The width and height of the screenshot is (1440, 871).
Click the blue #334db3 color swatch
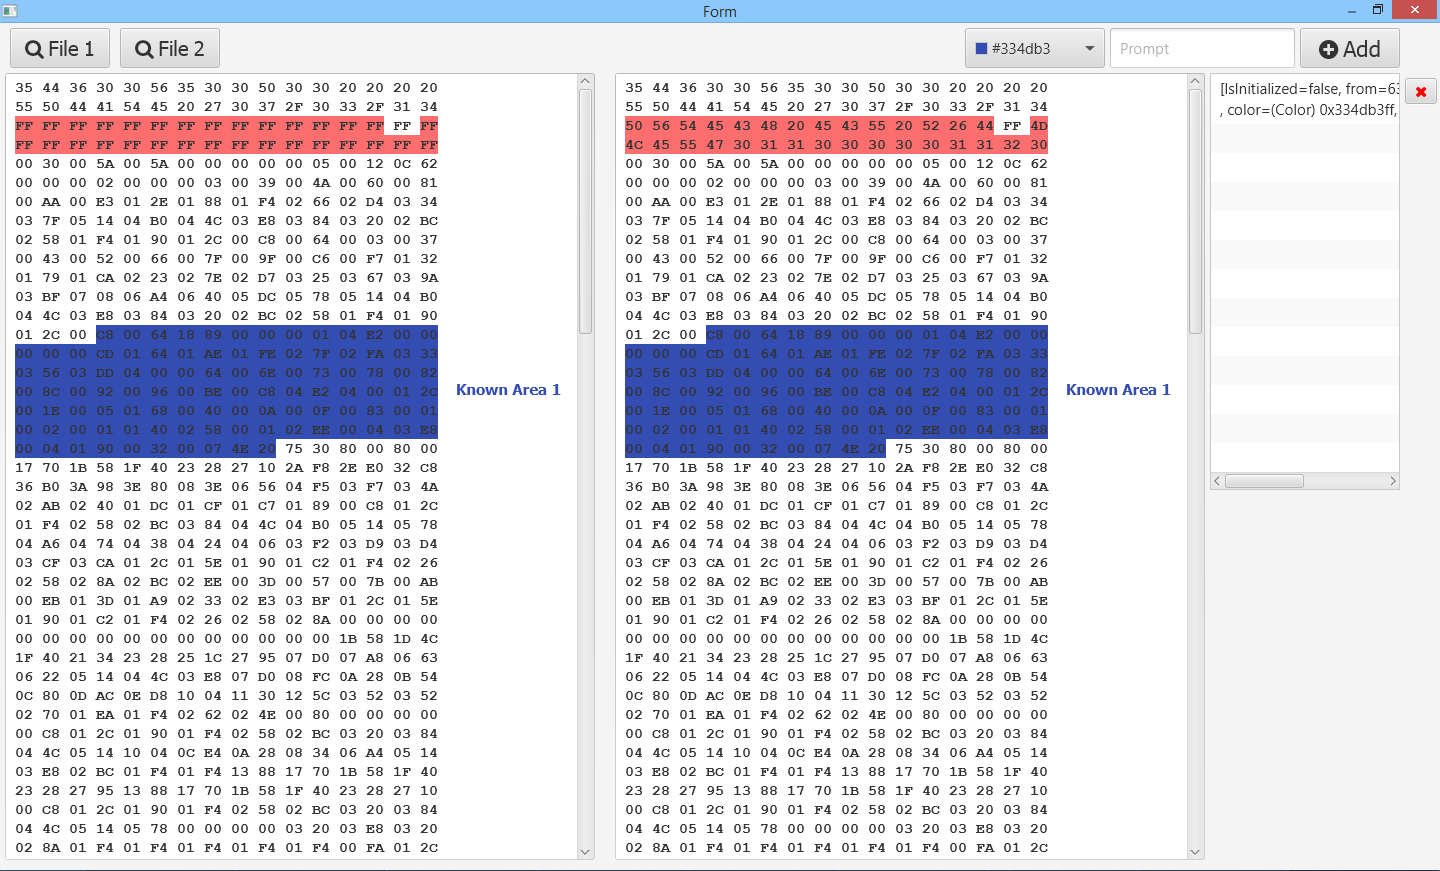(981, 49)
